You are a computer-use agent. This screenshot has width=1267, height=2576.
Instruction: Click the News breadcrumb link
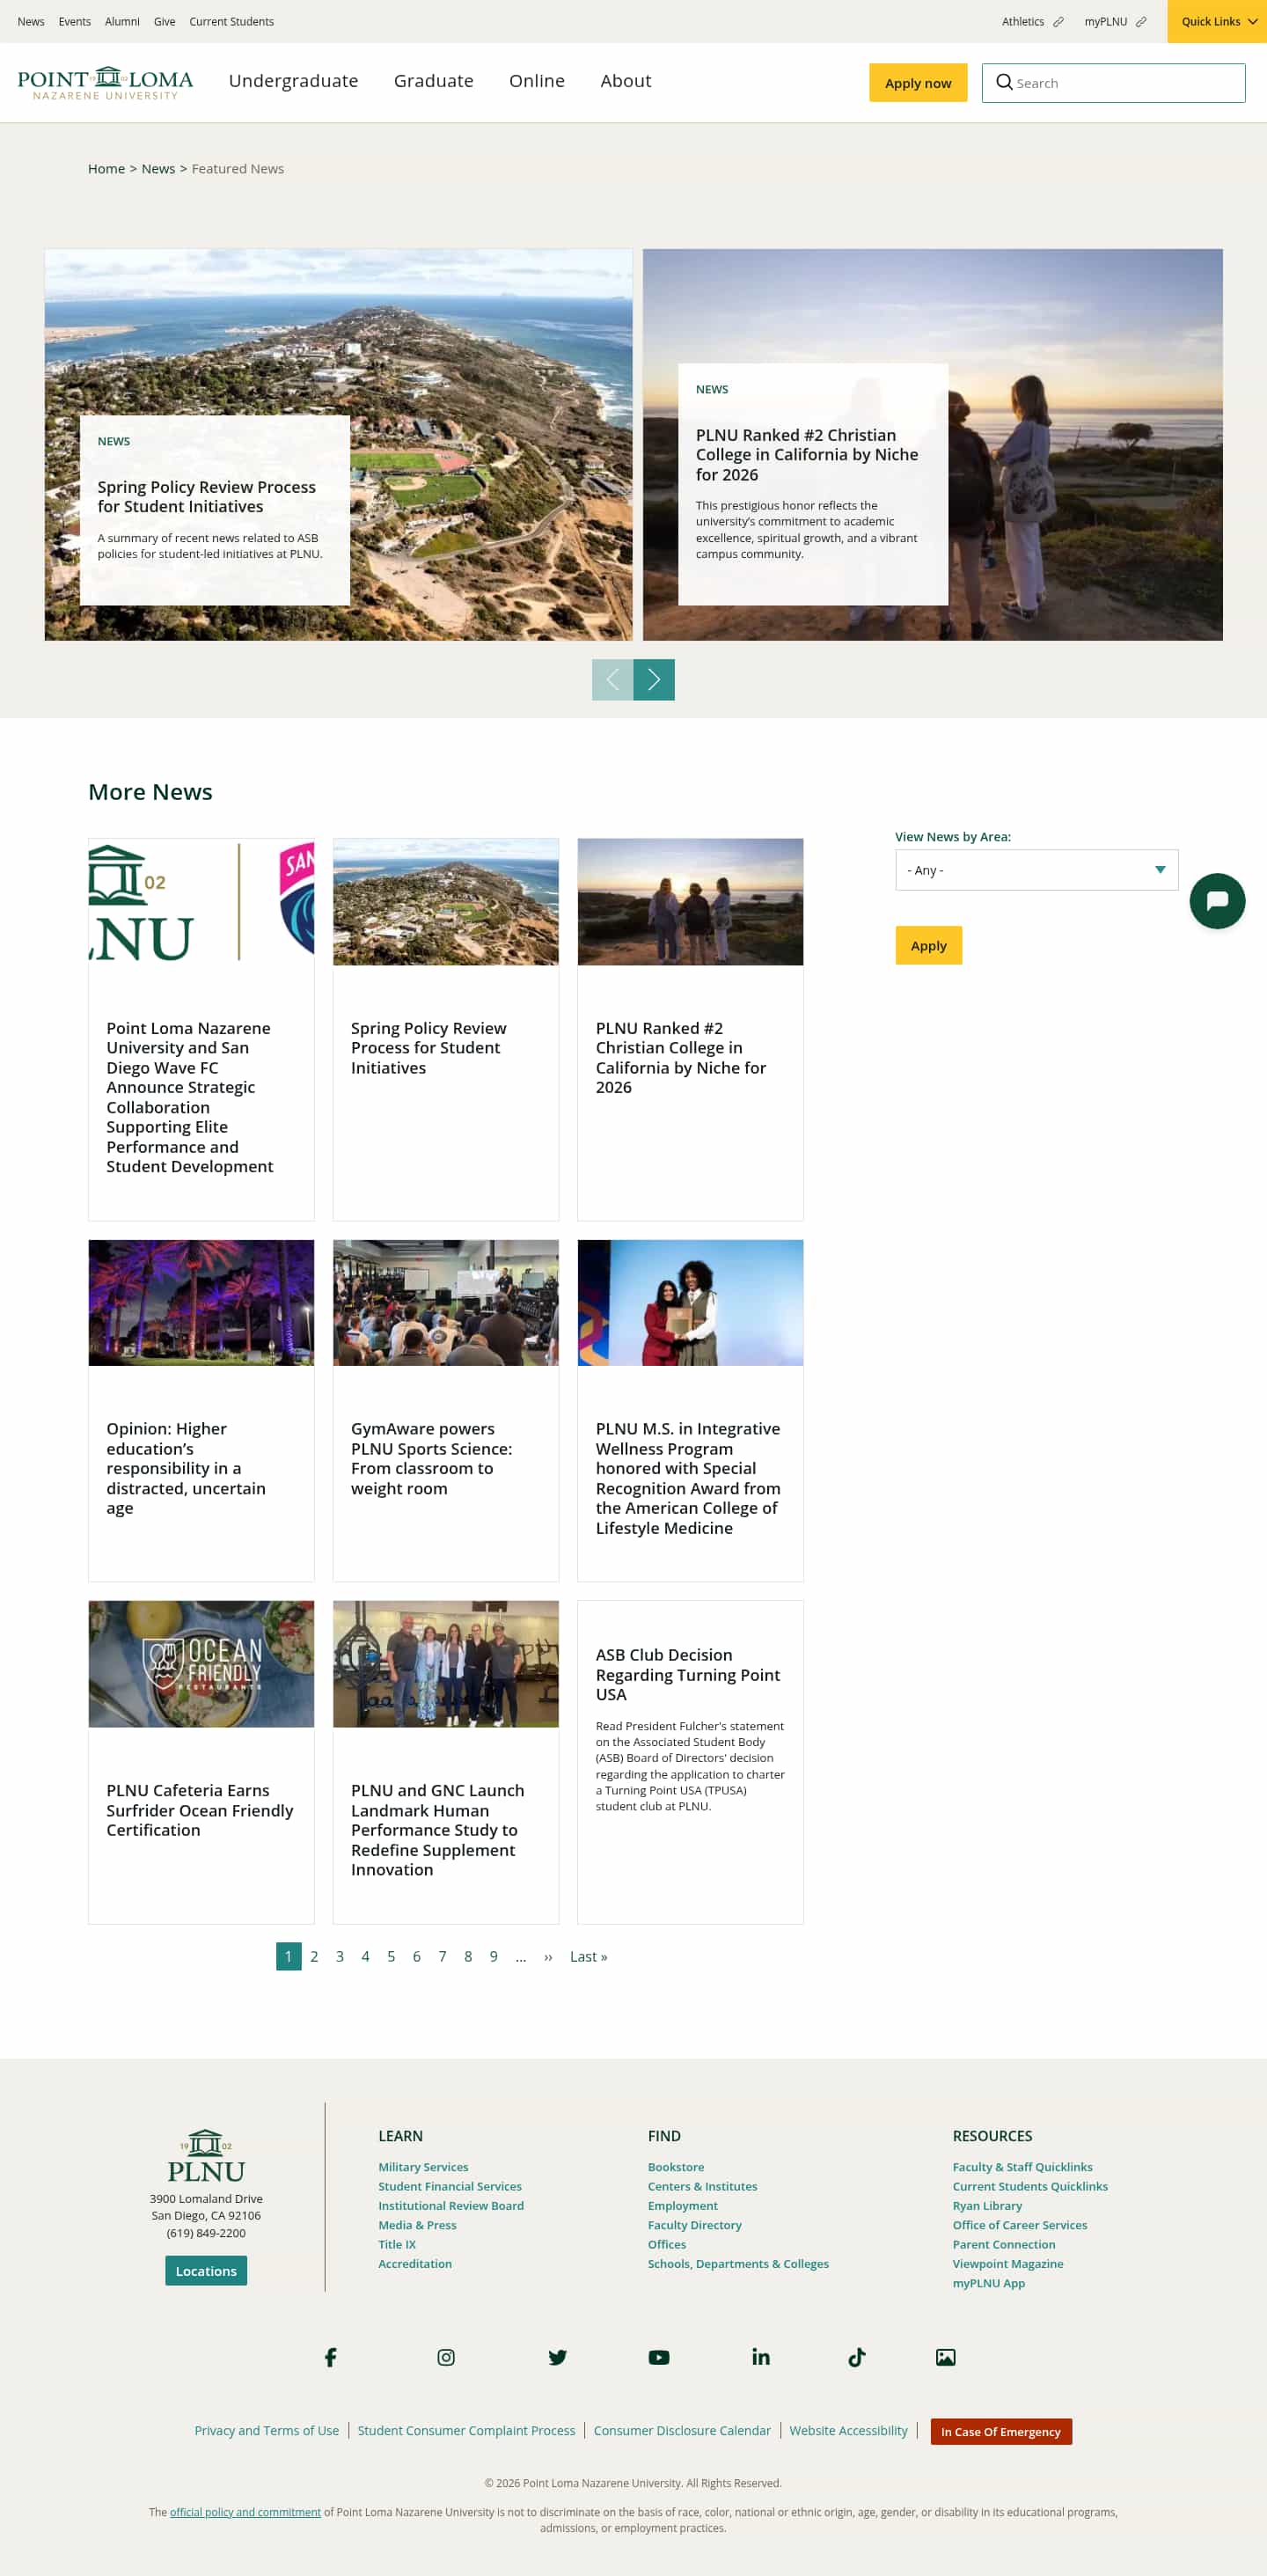pos(158,169)
